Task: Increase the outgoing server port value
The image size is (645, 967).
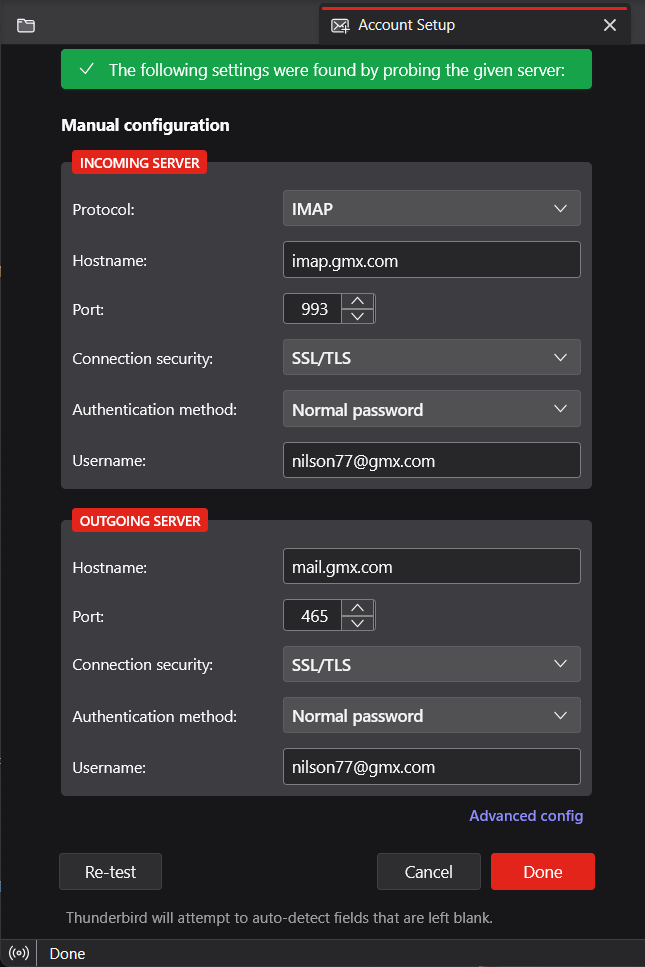Action: (358, 607)
